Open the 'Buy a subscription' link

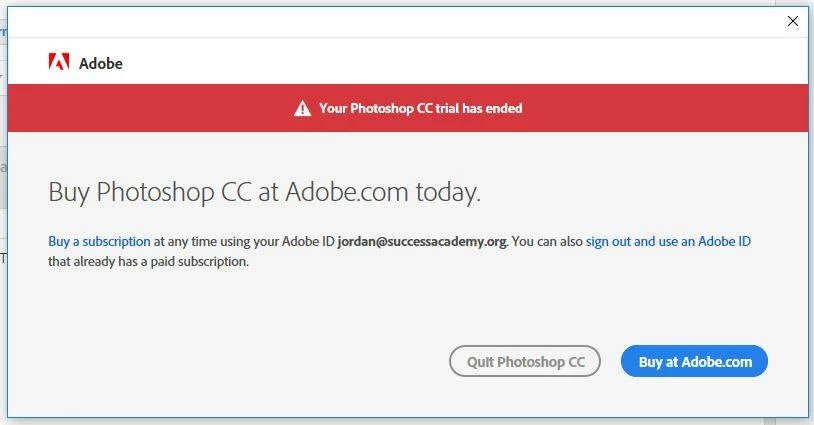(x=99, y=241)
